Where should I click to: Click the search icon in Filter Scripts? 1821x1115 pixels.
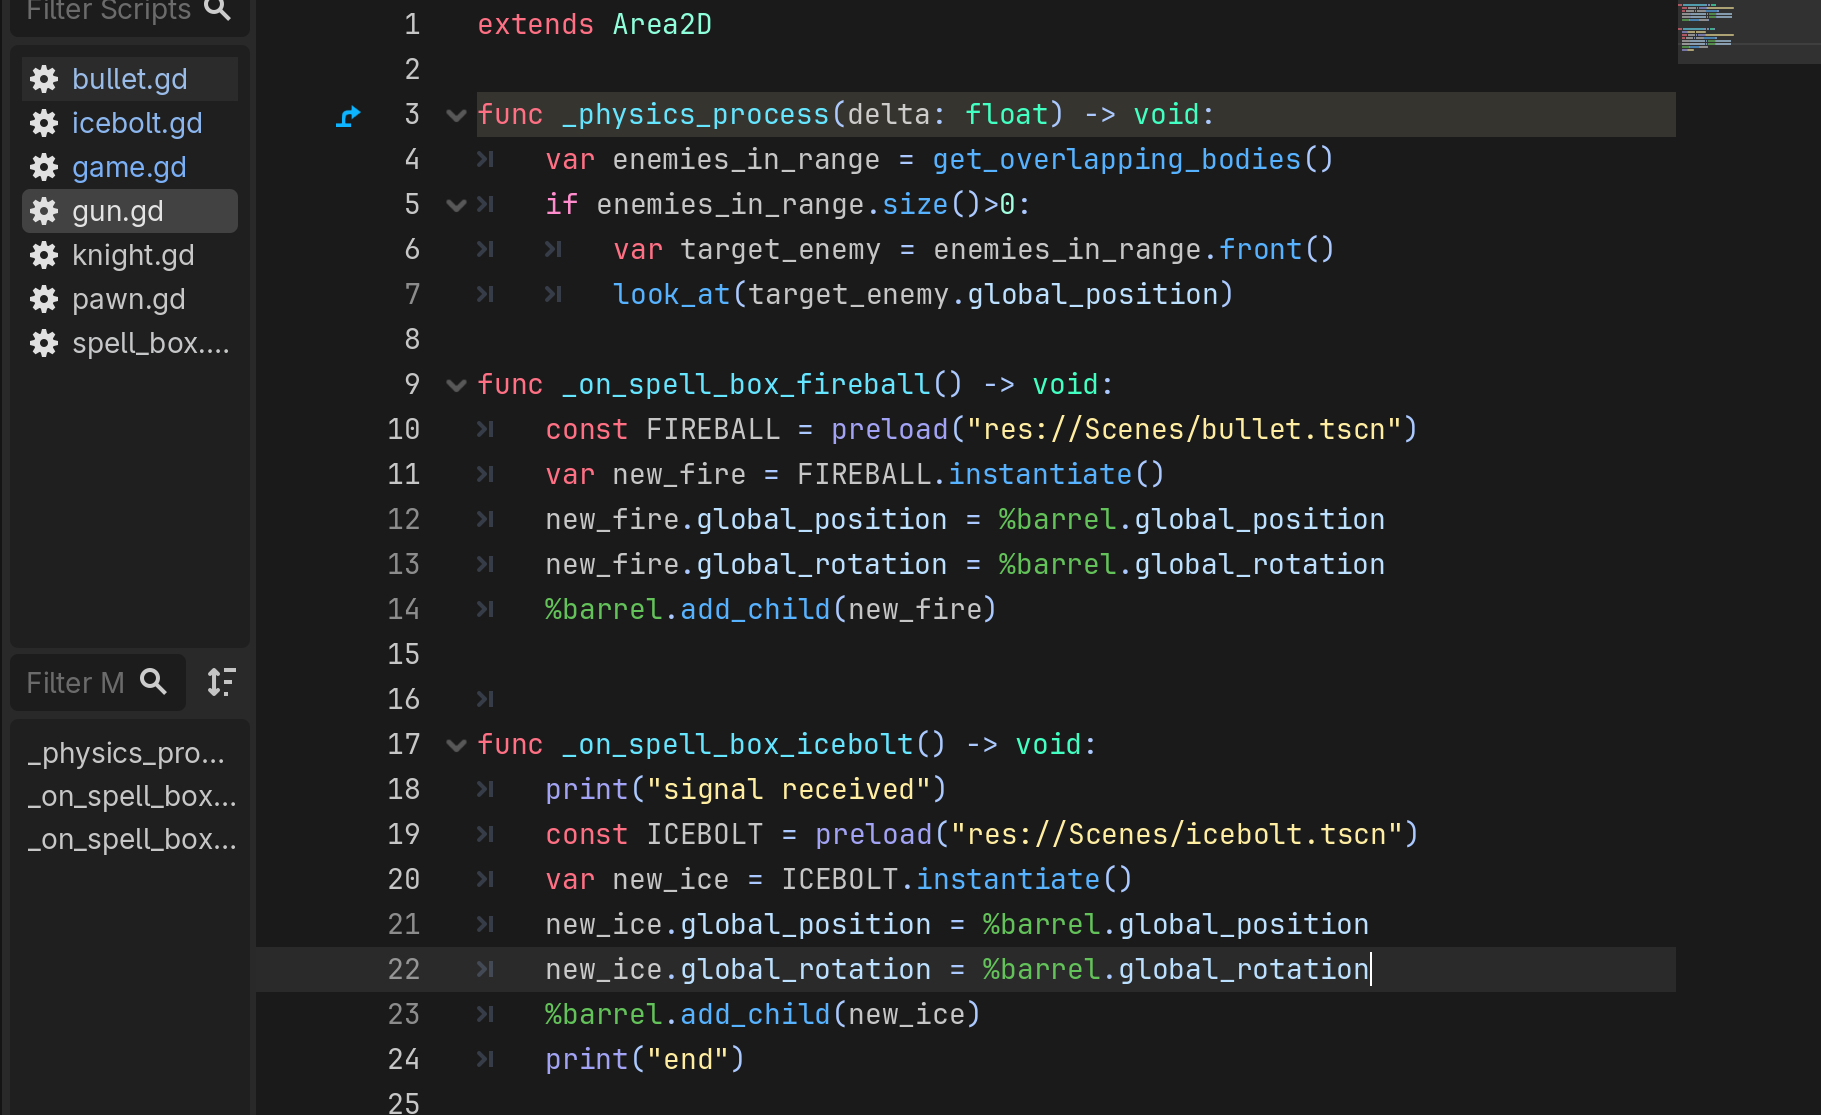click(217, 11)
